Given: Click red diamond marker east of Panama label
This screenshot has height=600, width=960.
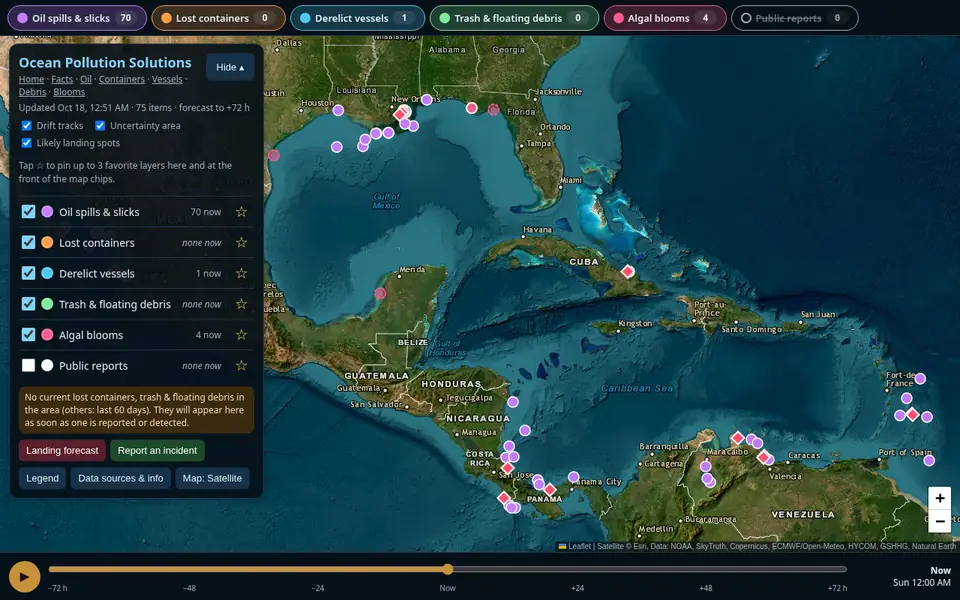Looking at the screenshot, I should (550, 490).
